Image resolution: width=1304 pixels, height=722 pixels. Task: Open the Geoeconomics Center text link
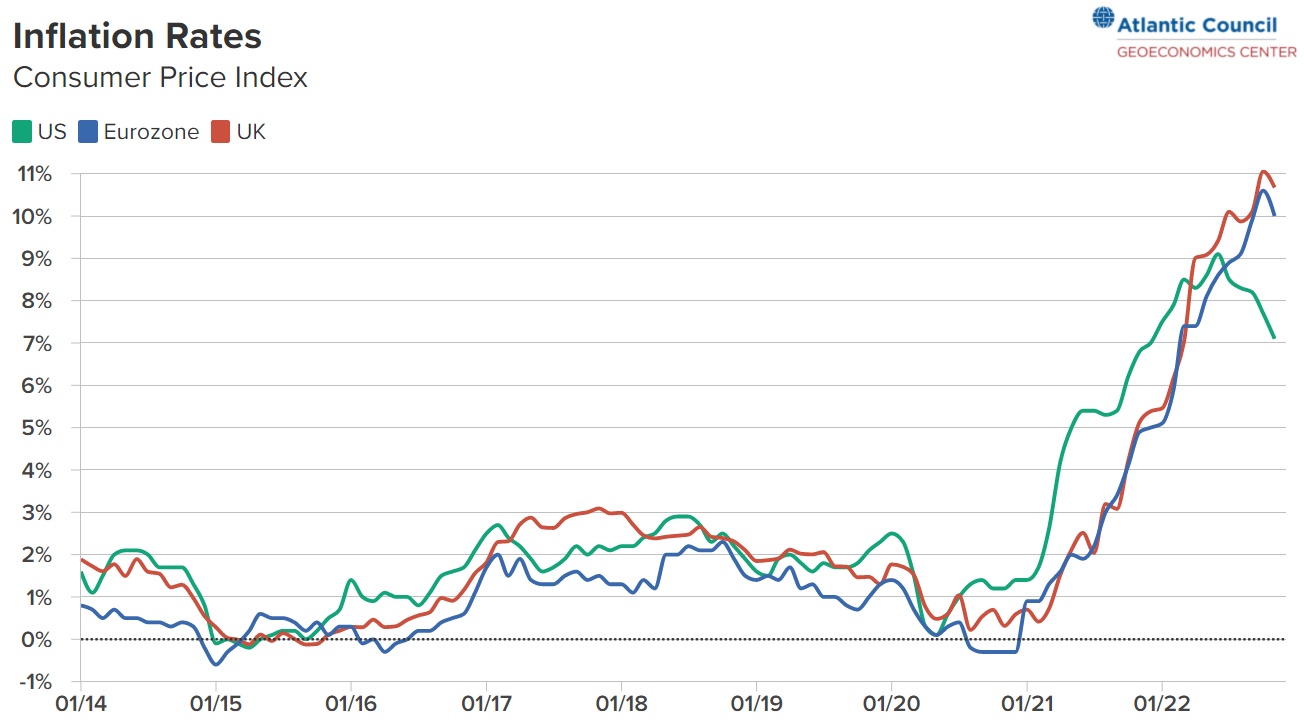tap(1206, 52)
